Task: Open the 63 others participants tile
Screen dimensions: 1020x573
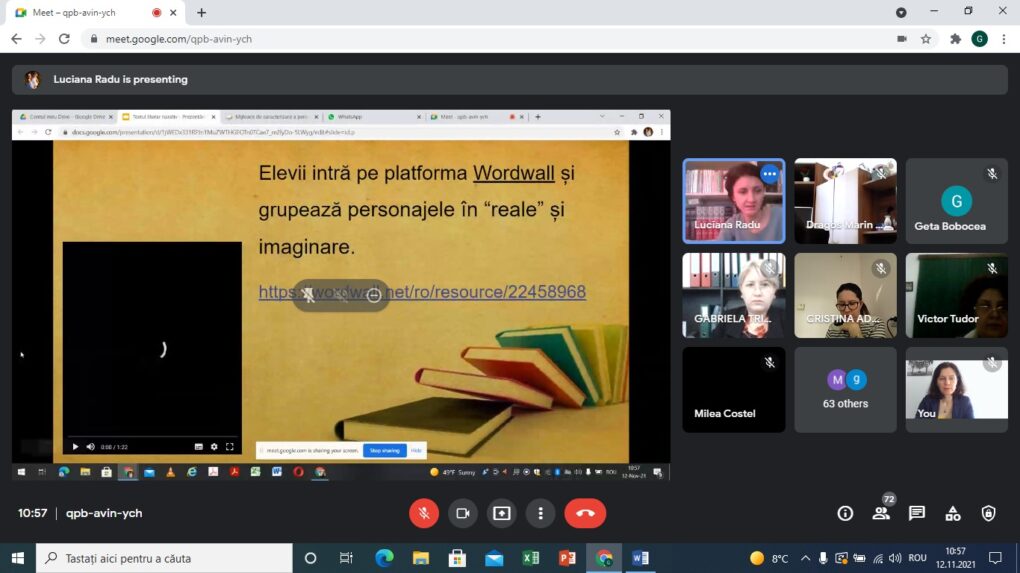Action: (x=845, y=390)
